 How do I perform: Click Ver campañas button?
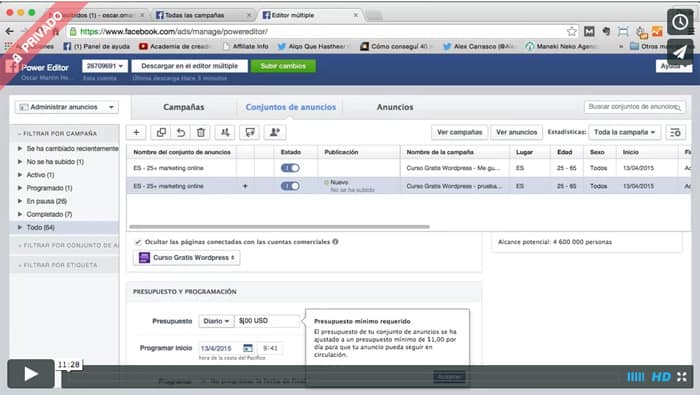[x=459, y=132]
